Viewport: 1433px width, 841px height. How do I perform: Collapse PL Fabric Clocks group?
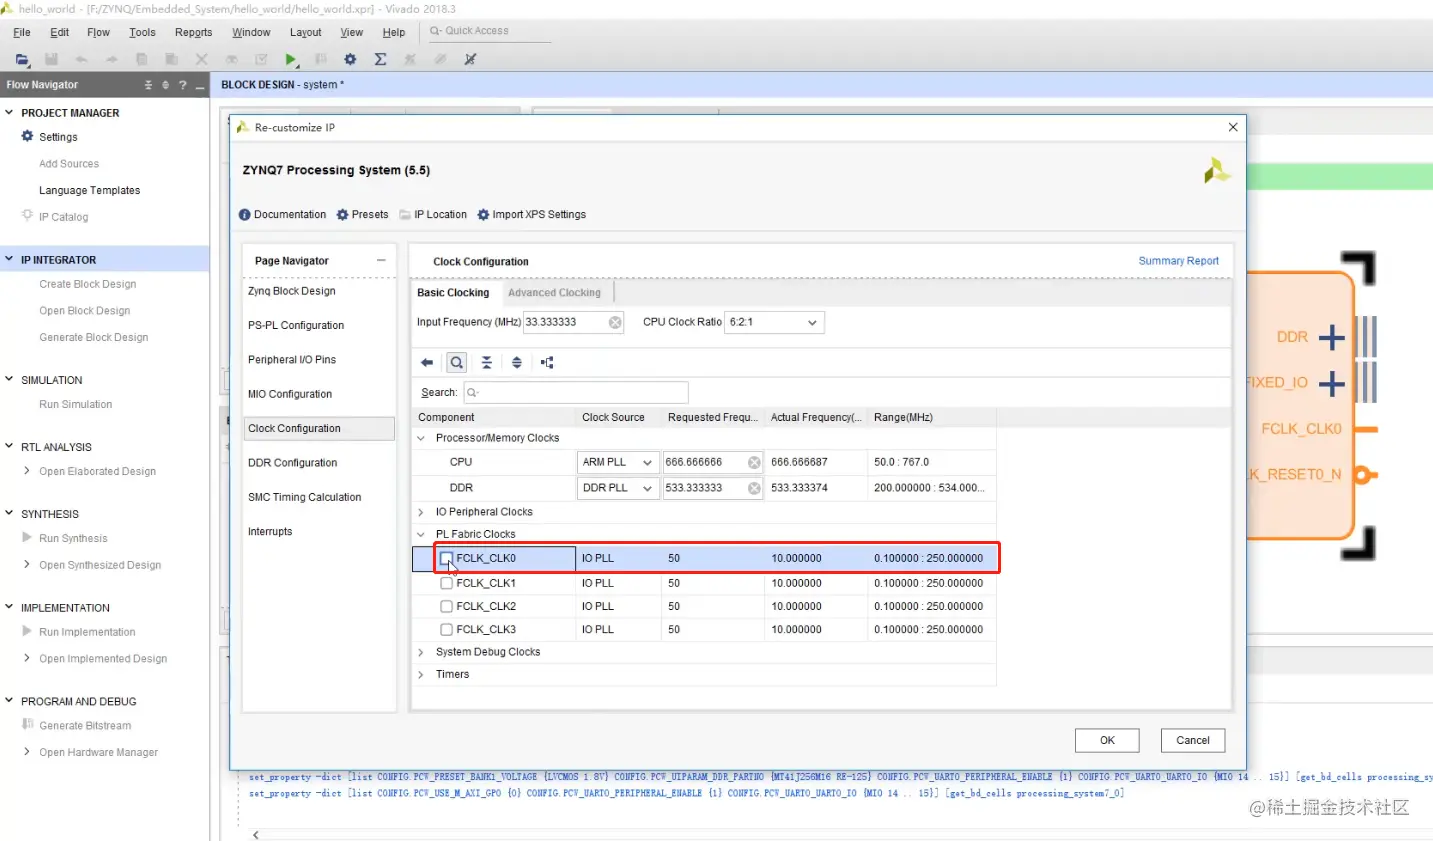click(421, 534)
